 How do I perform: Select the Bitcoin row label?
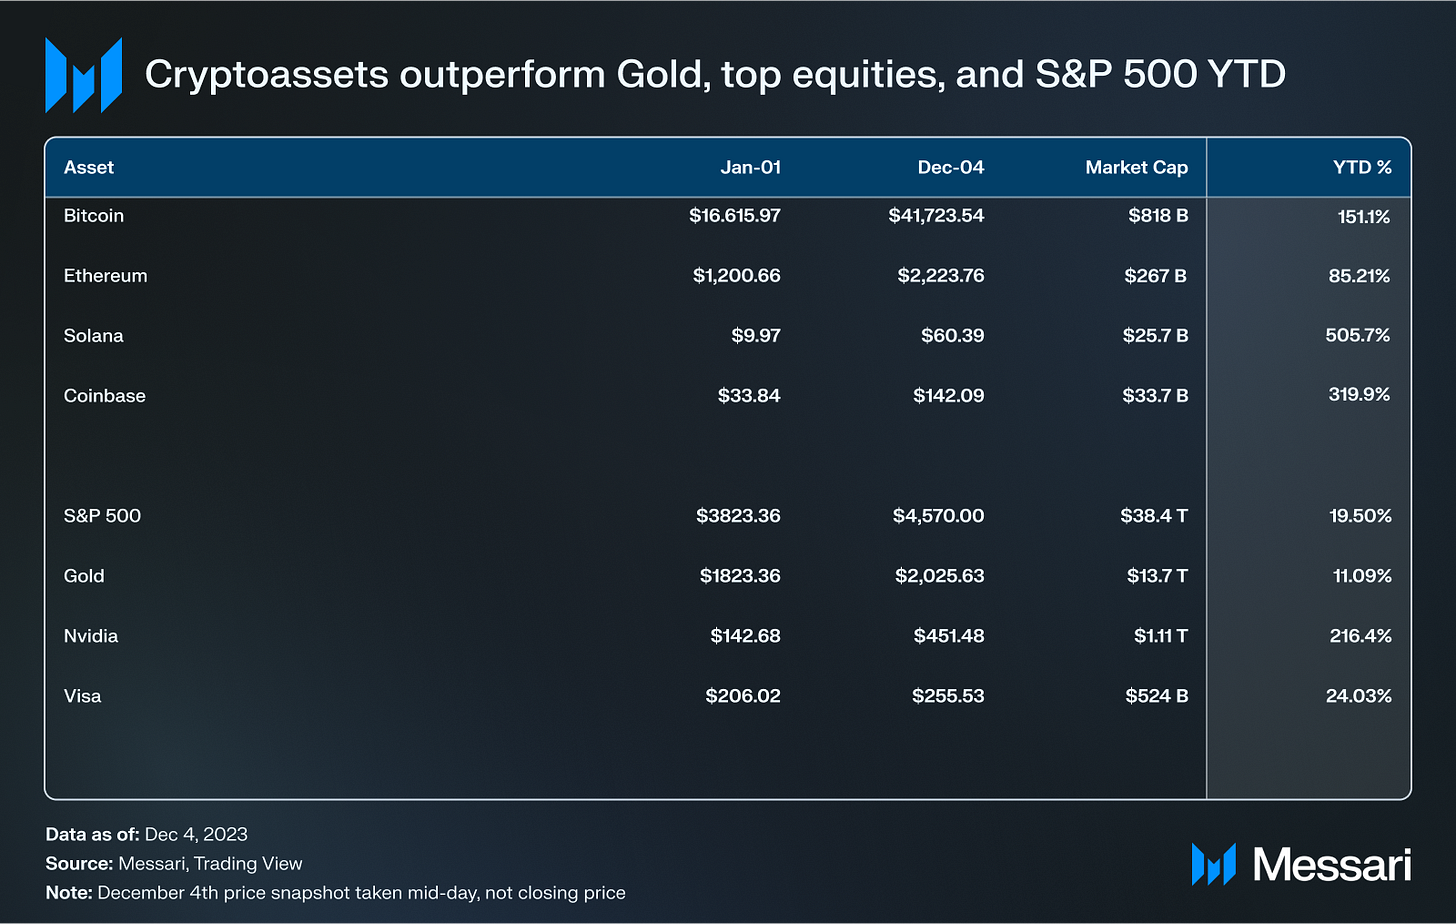coord(94,216)
